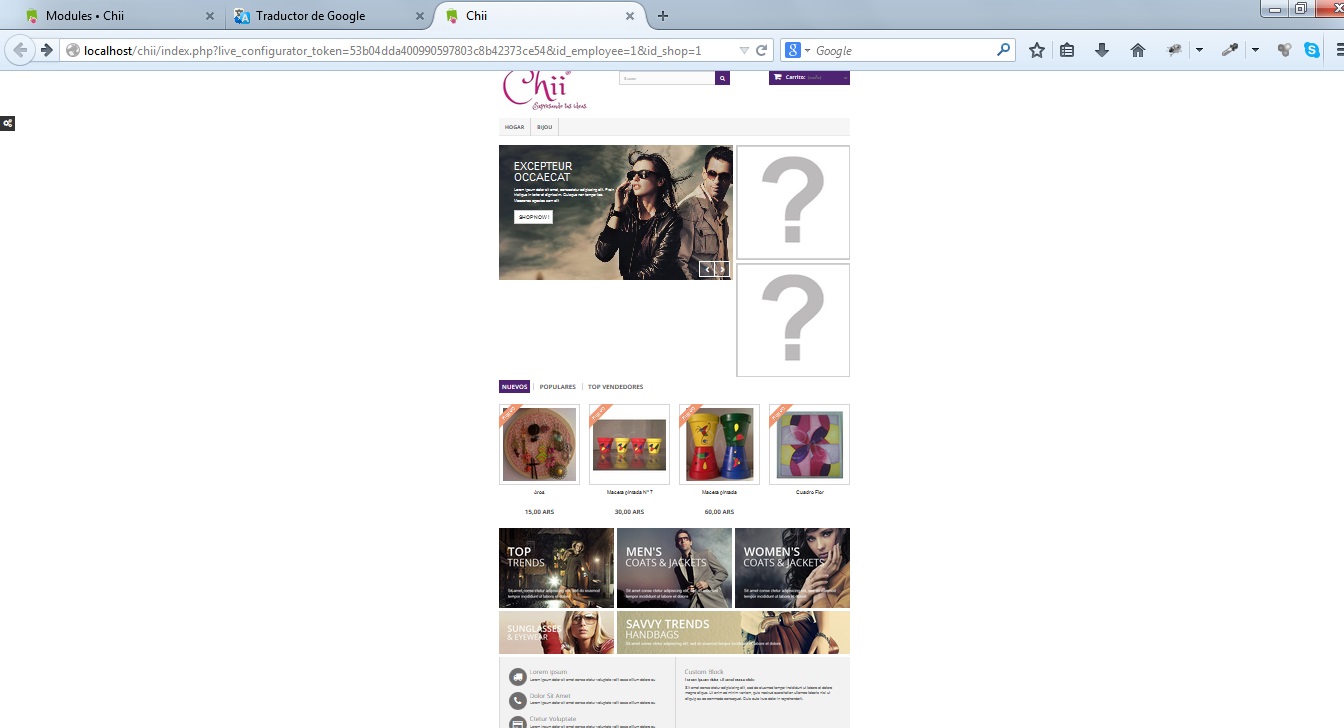The width and height of the screenshot is (1344, 728).
Task: Show next slide in the banner slider
Action: (722, 269)
